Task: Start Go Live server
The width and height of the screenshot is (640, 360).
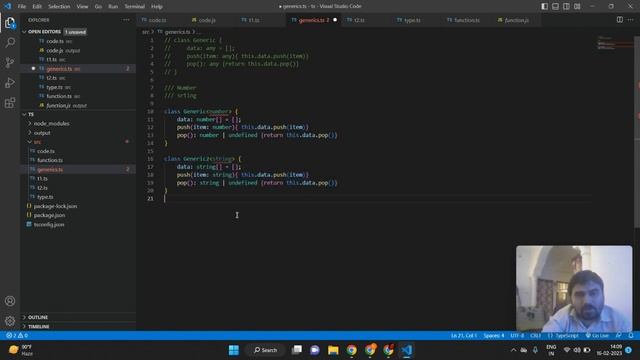Action: [597, 336]
